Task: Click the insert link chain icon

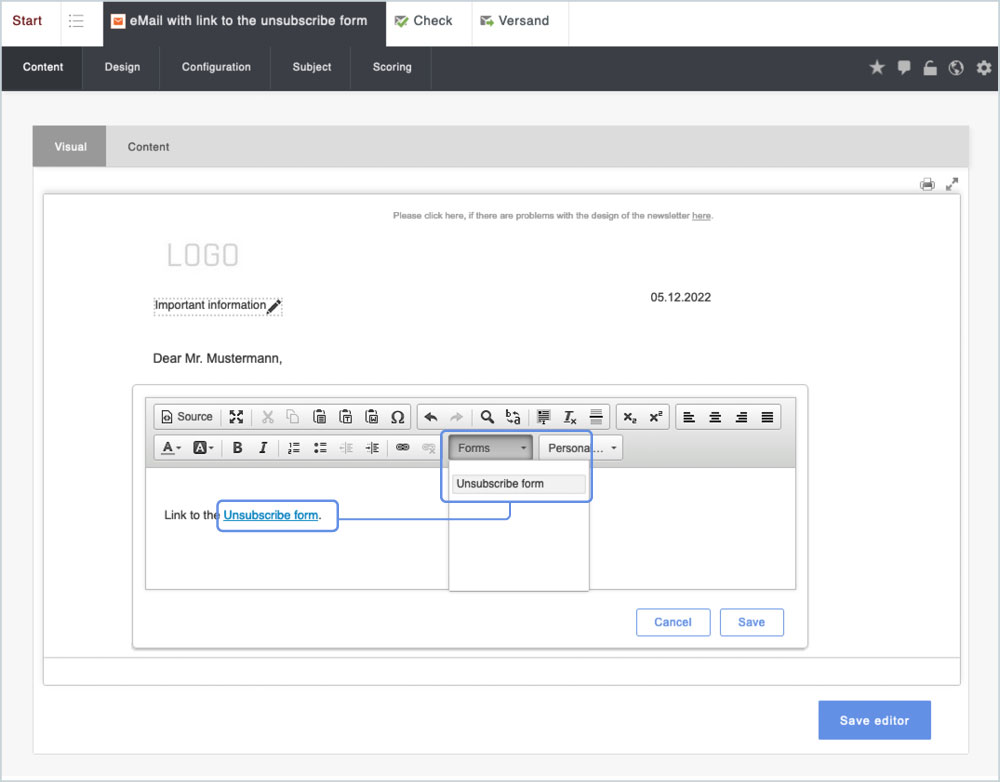Action: pos(403,448)
